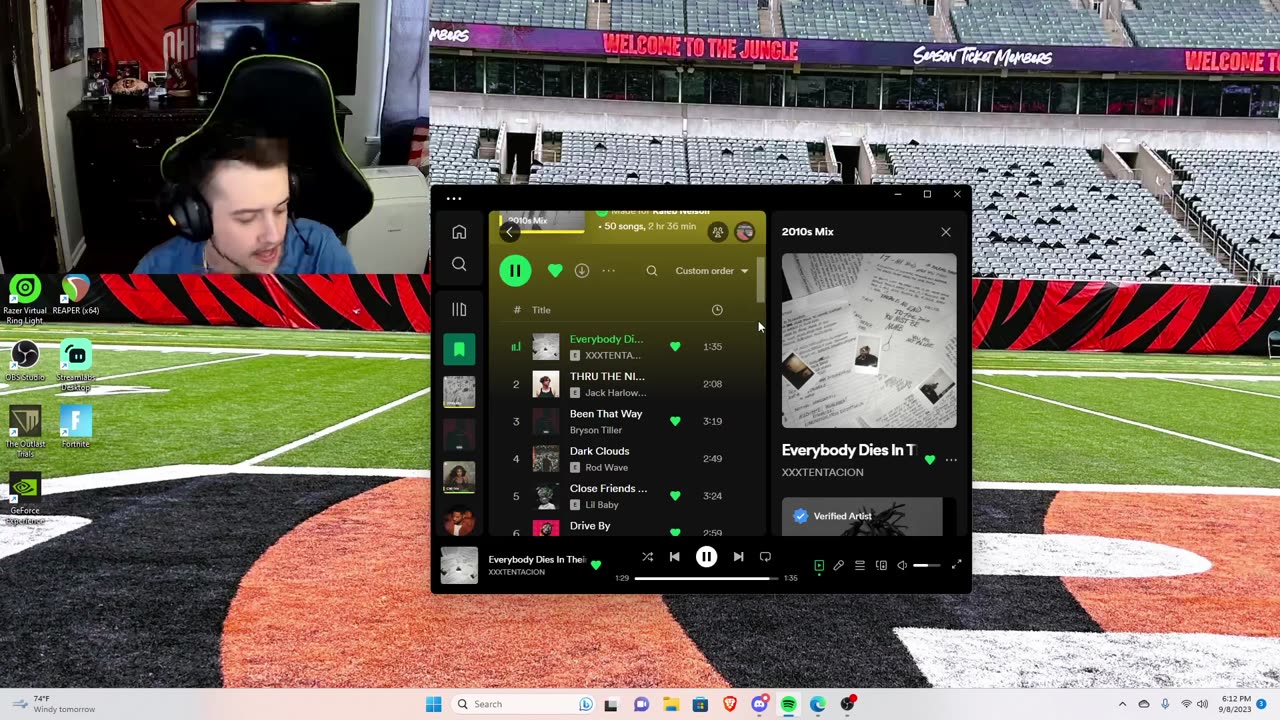The image size is (1280, 720).
Task: Open Liked Songs bookmark tile in sidebar
Action: click(x=459, y=349)
